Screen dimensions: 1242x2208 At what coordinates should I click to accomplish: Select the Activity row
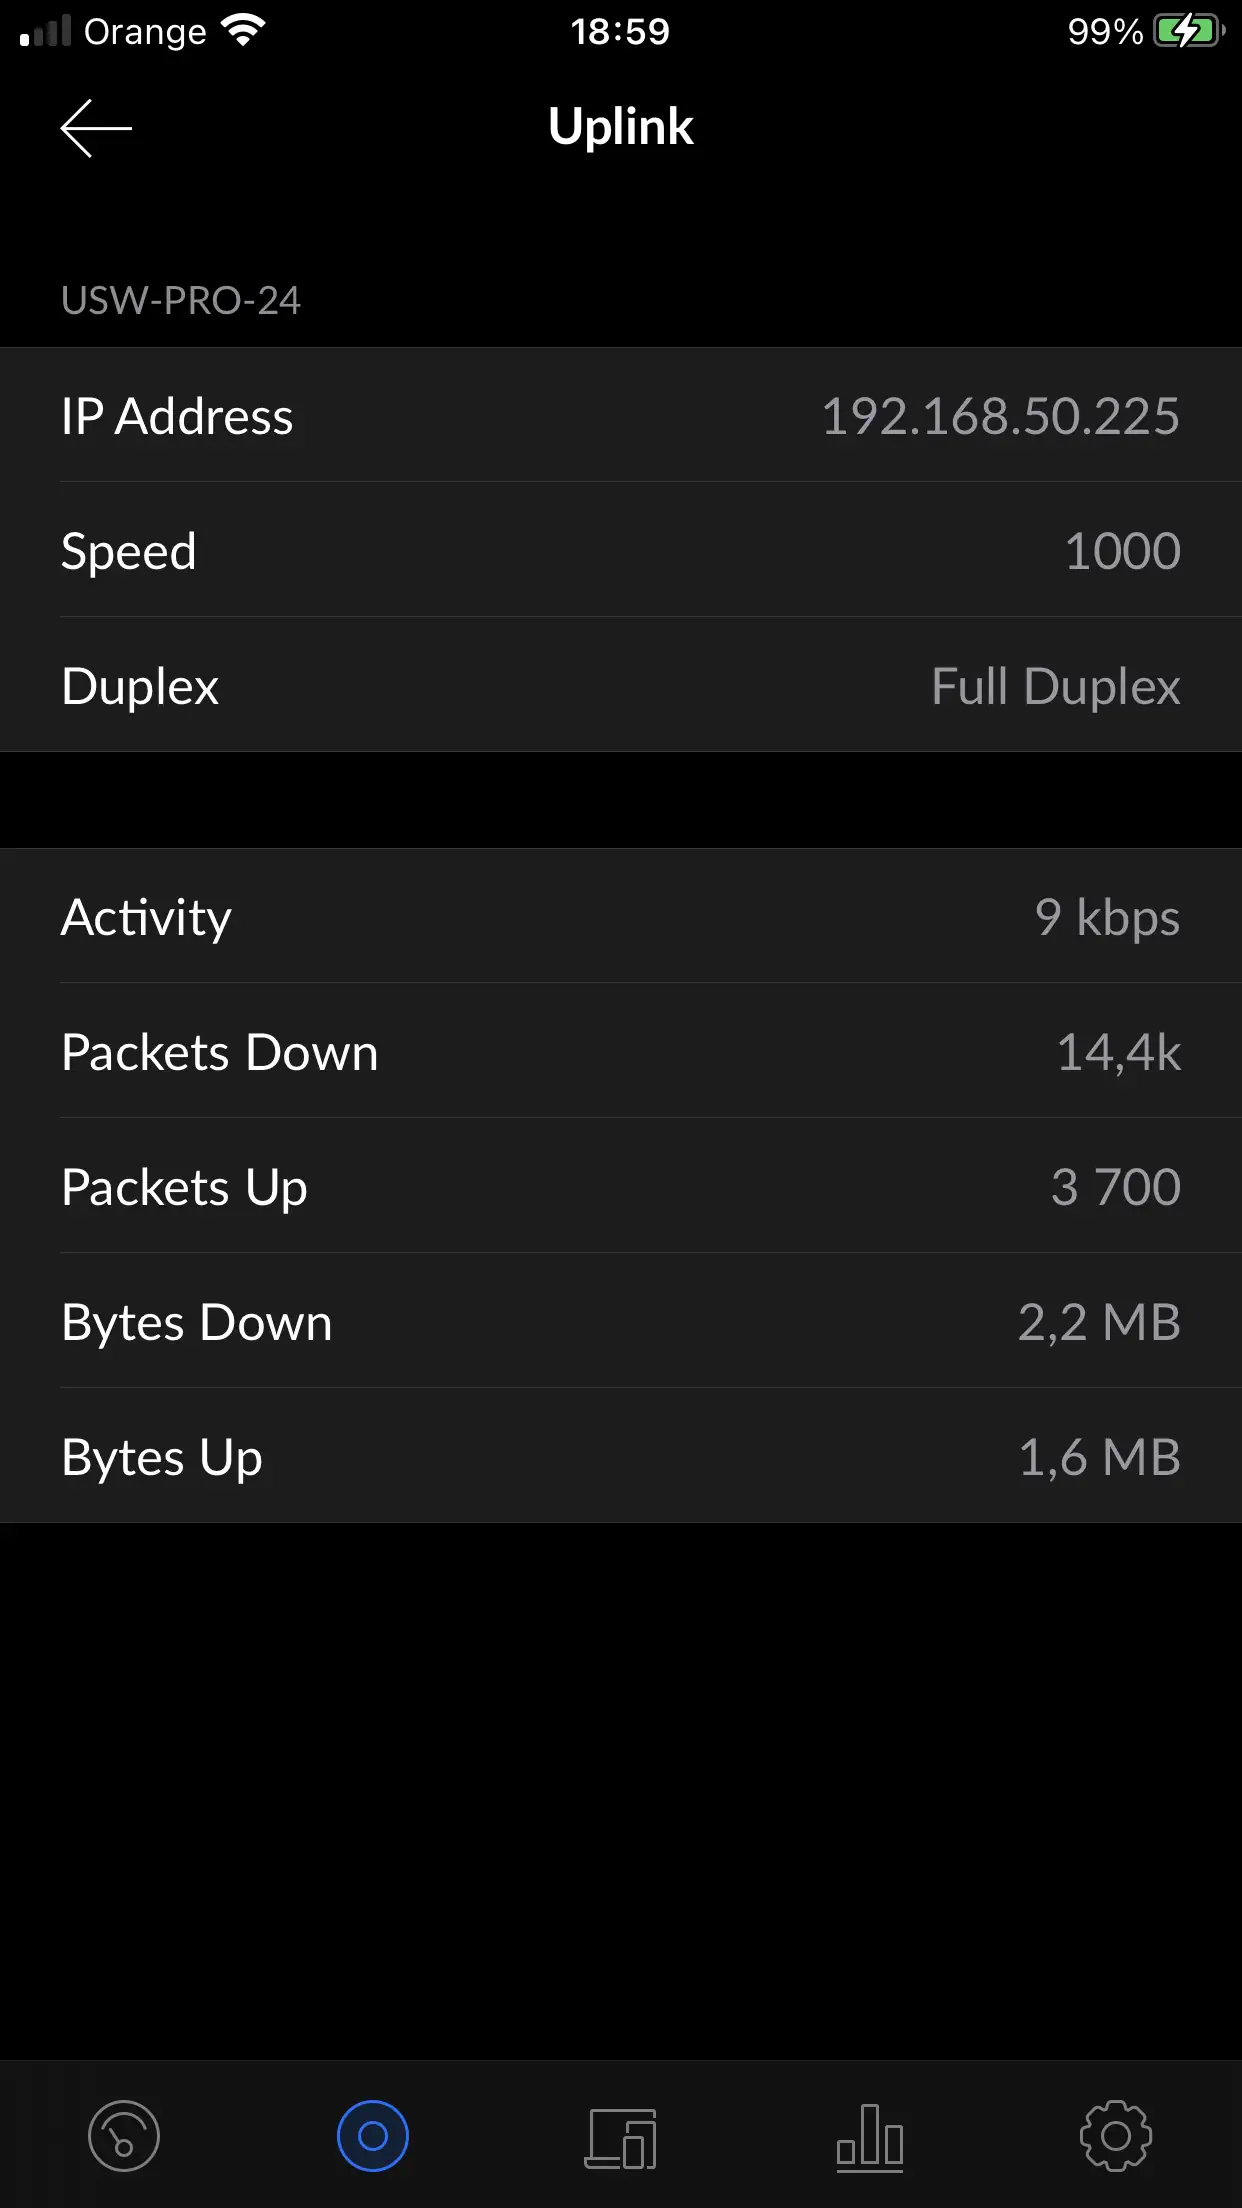click(621, 917)
